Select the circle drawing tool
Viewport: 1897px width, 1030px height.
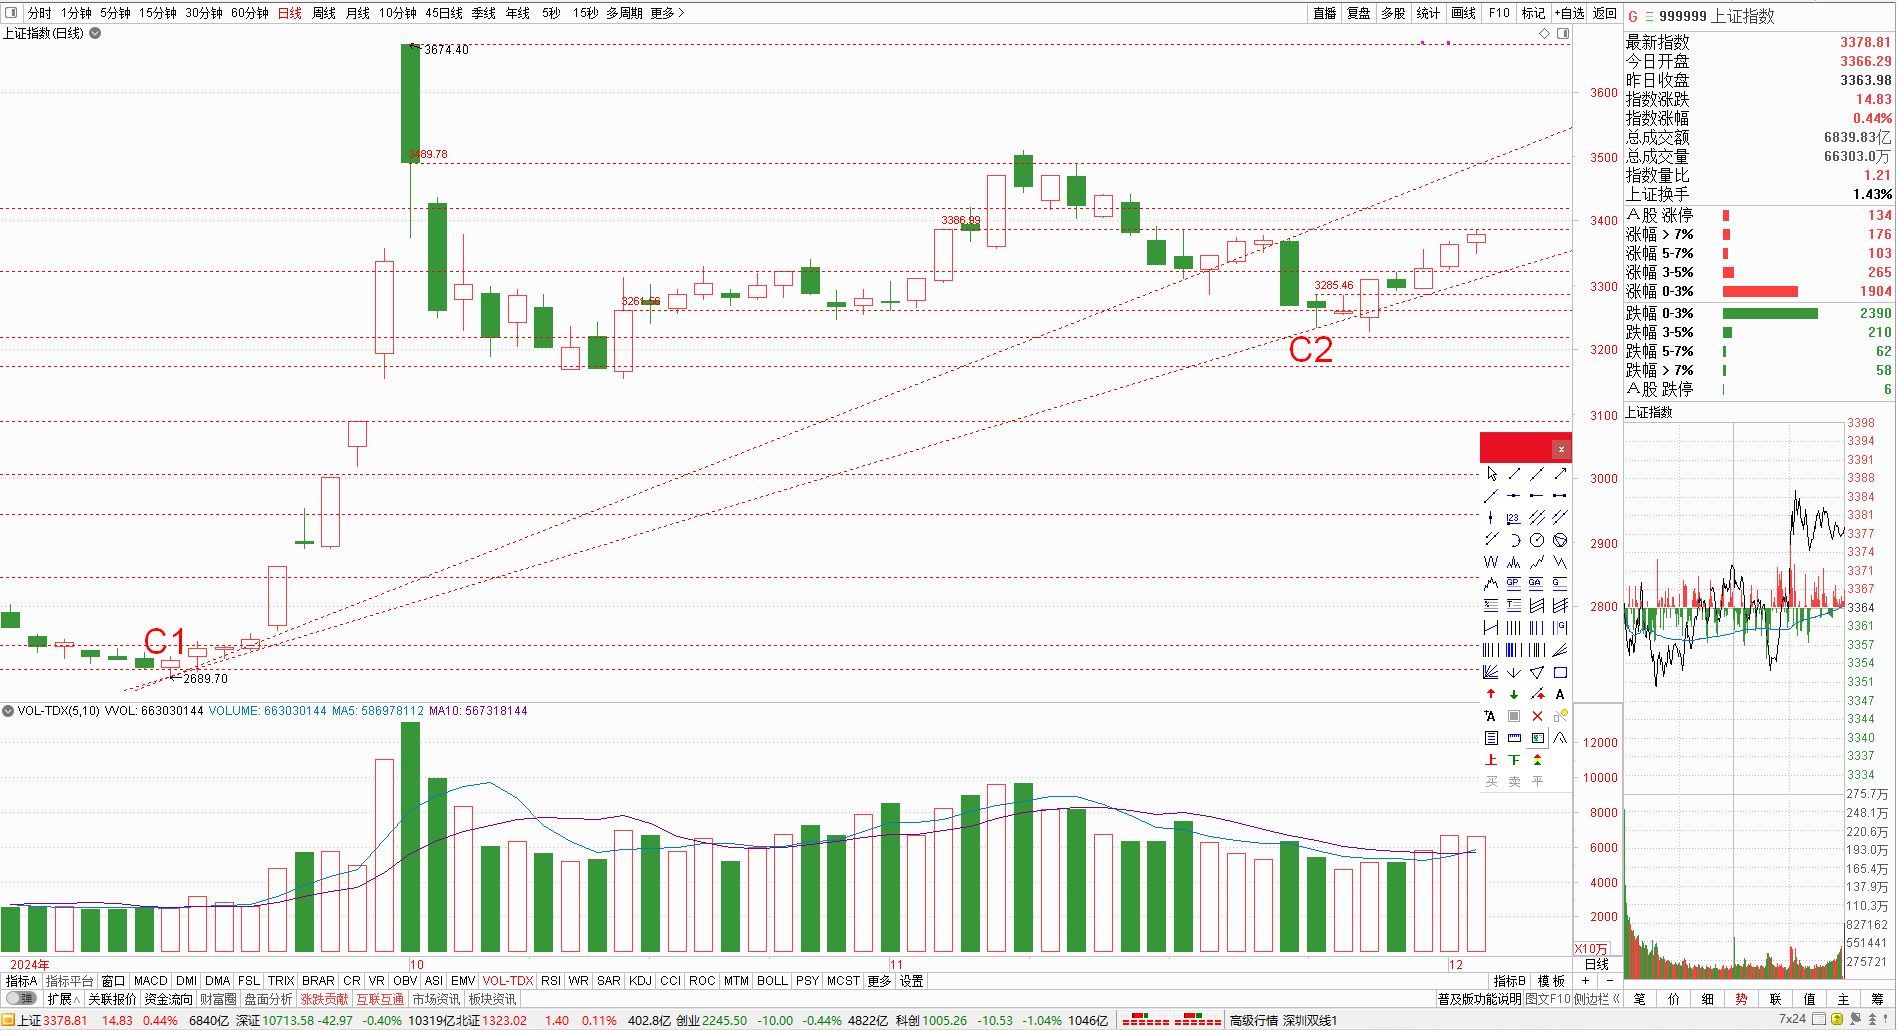pos(1537,540)
